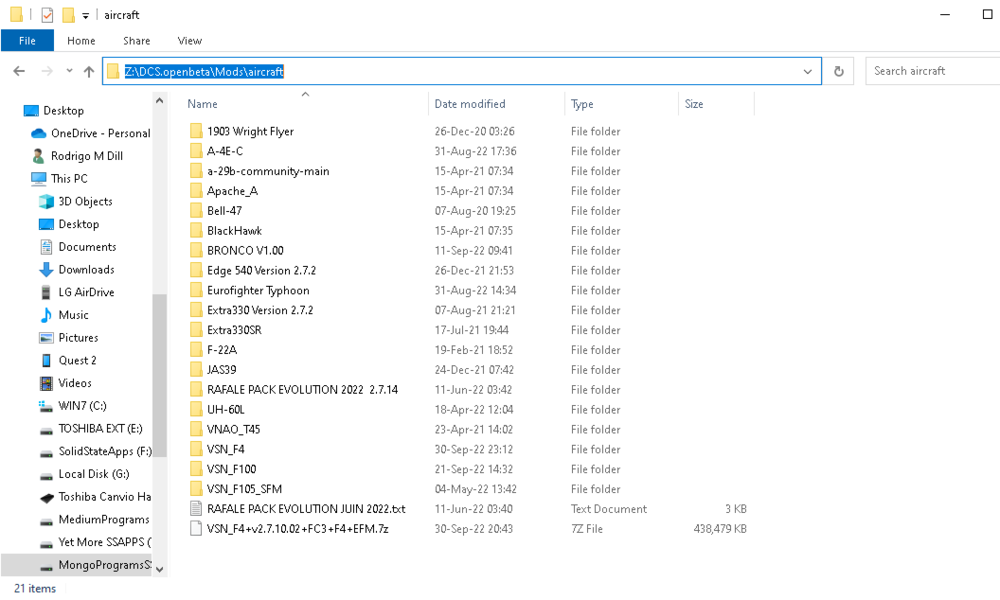Select the LG AirDrive device icon
This screenshot has height=600, width=1000.
(46, 293)
